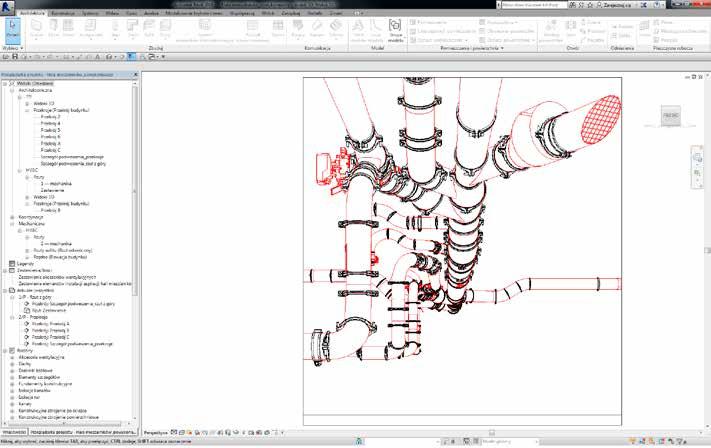Select Przekrój B in project browser
Screen dimensions: 711x448
50,210
